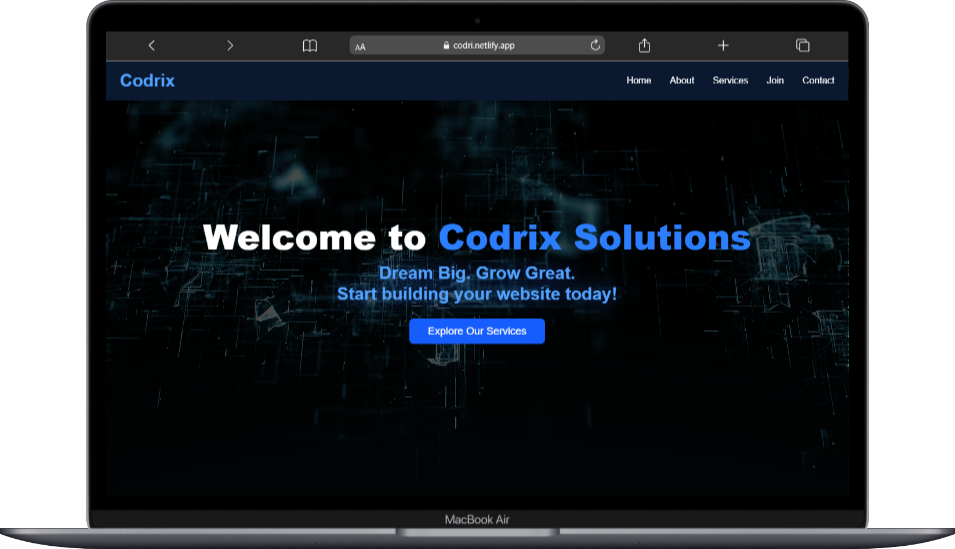Show all tabs overview icon
Viewport: 955px width, 549px height.
(802, 46)
